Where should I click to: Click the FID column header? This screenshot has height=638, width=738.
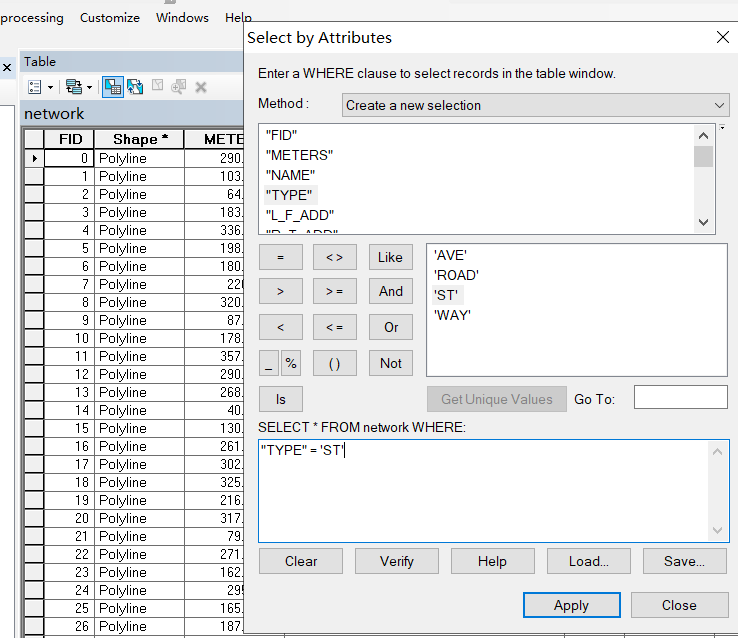pyautogui.click(x=69, y=139)
